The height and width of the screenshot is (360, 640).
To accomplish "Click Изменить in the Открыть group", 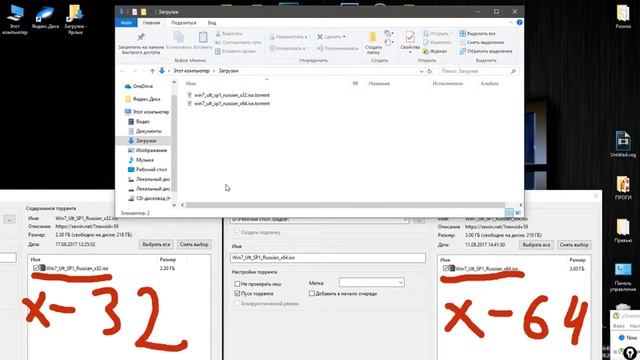I will click(437, 42).
